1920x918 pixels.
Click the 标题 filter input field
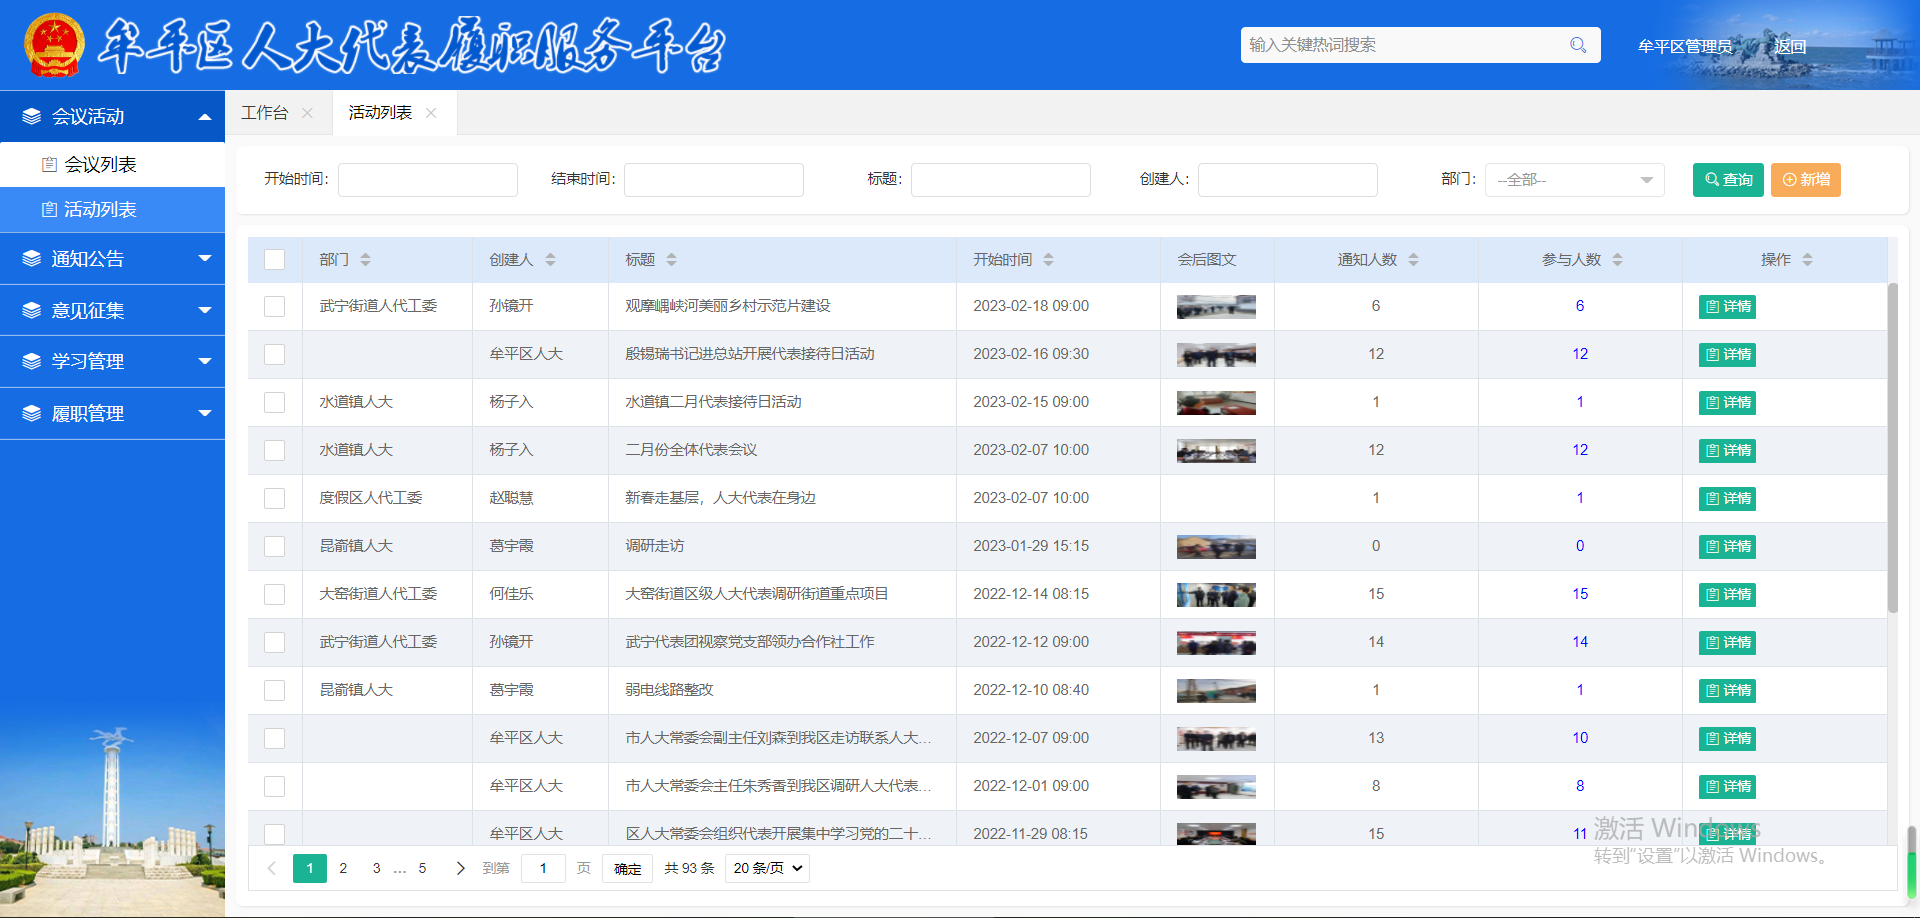pyautogui.click(x=1000, y=180)
